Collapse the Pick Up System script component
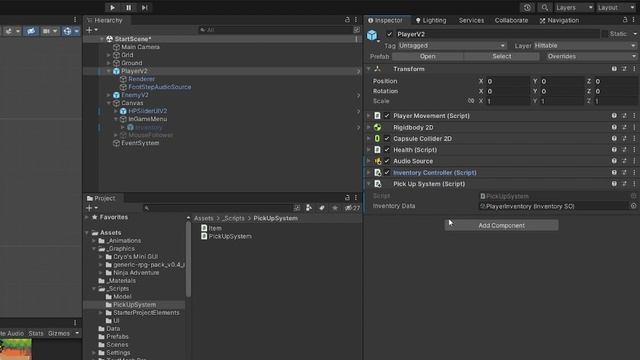The height and width of the screenshot is (360, 640). tap(369, 184)
